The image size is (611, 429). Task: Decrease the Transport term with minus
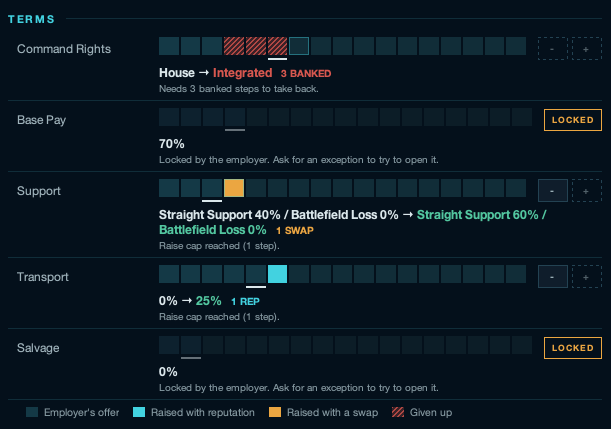click(553, 277)
